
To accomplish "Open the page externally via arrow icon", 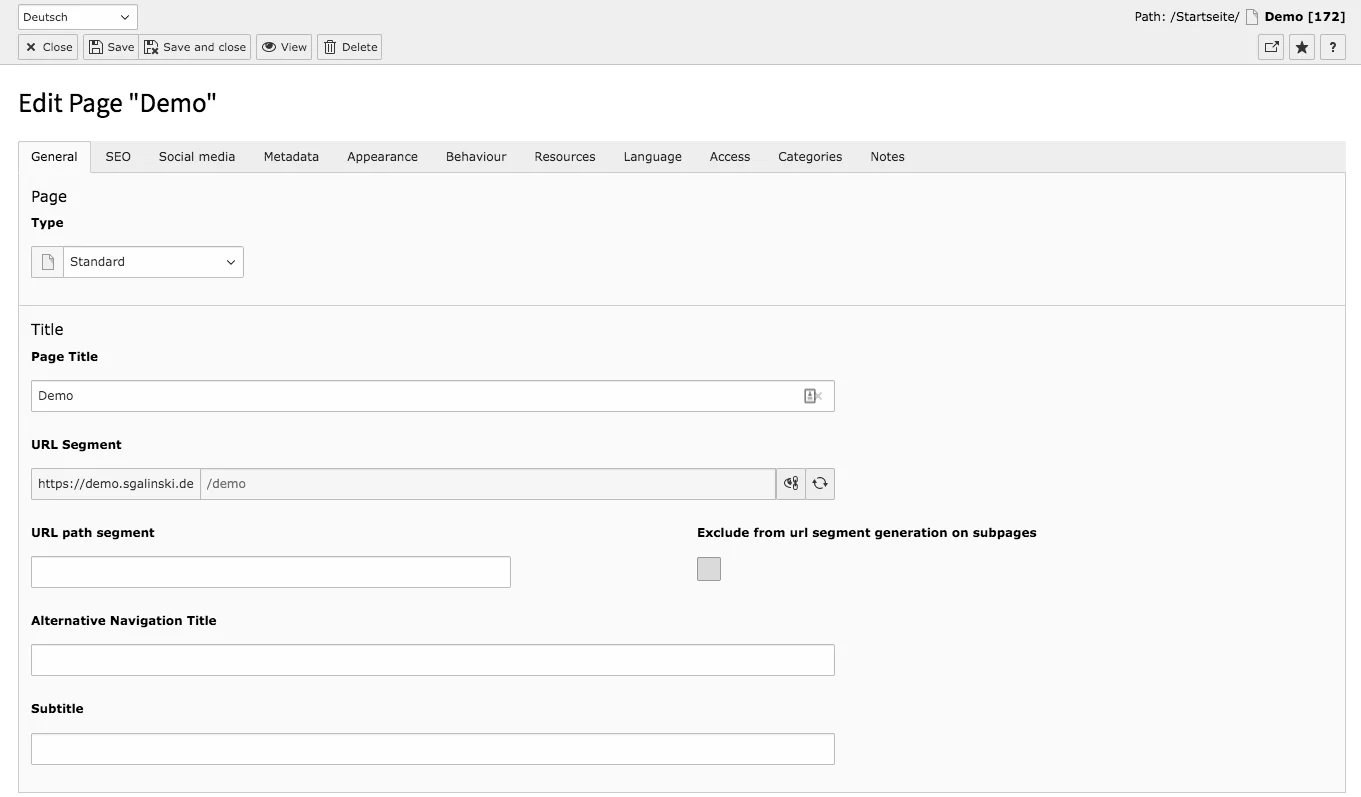I will point(1270,46).
